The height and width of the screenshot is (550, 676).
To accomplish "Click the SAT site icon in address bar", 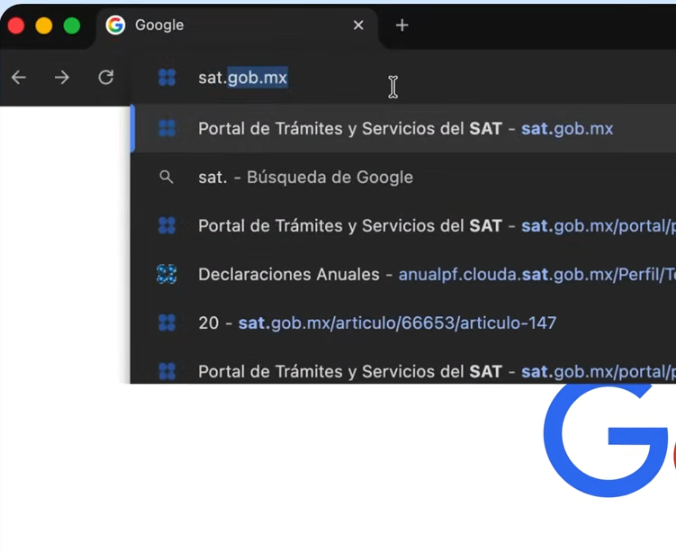I will pyautogui.click(x=167, y=78).
